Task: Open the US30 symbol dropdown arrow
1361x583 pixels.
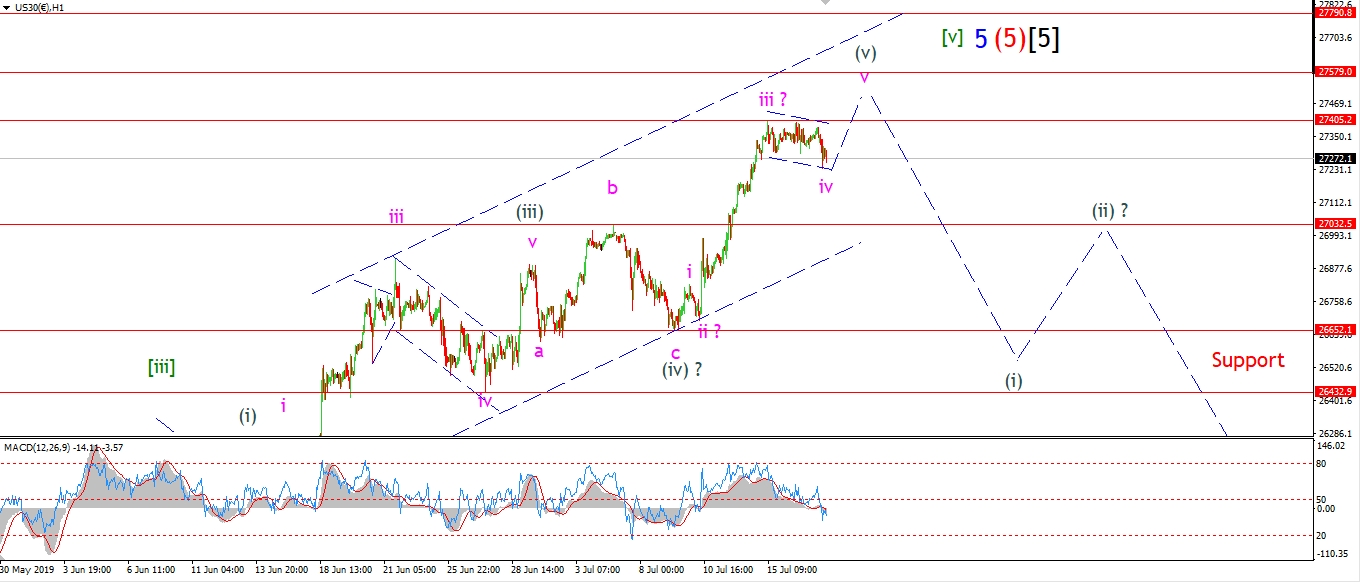Action: [8, 8]
